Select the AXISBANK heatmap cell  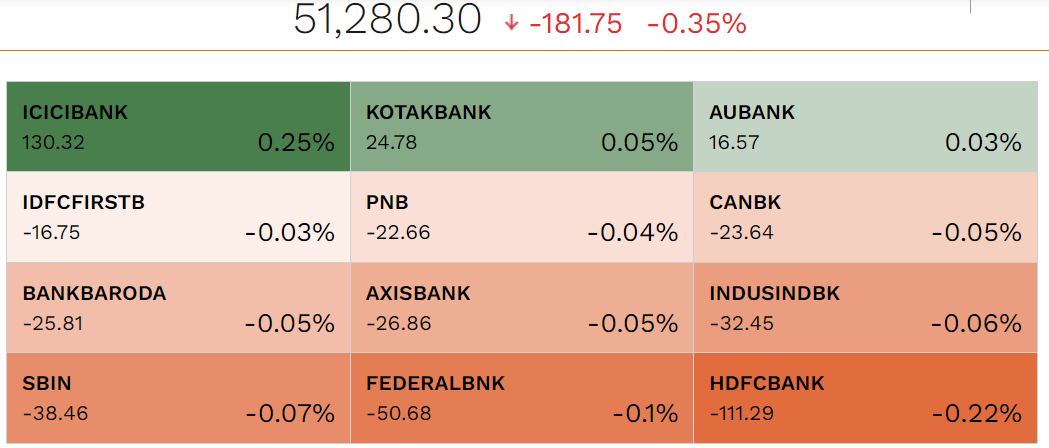pyautogui.click(x=521, y=308)
